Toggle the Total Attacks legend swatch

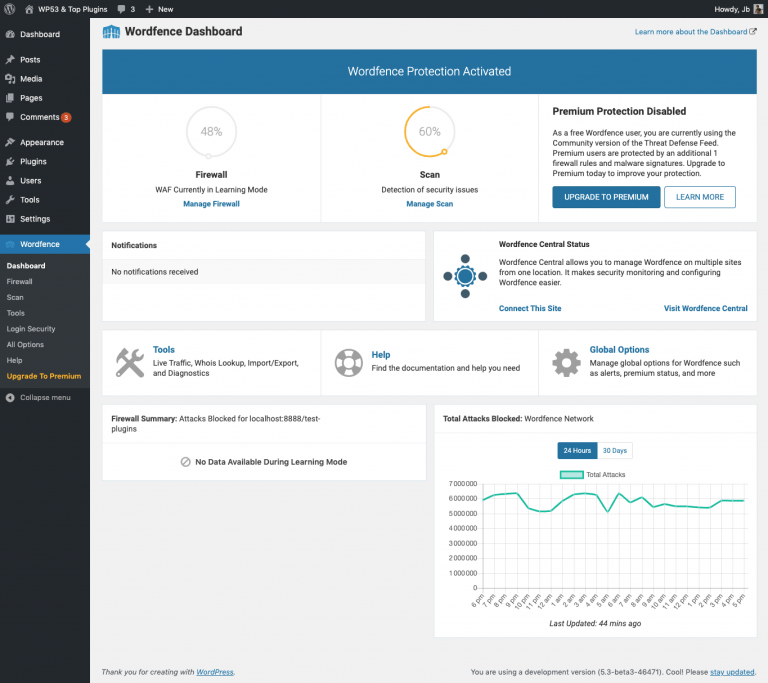point(572,474)
